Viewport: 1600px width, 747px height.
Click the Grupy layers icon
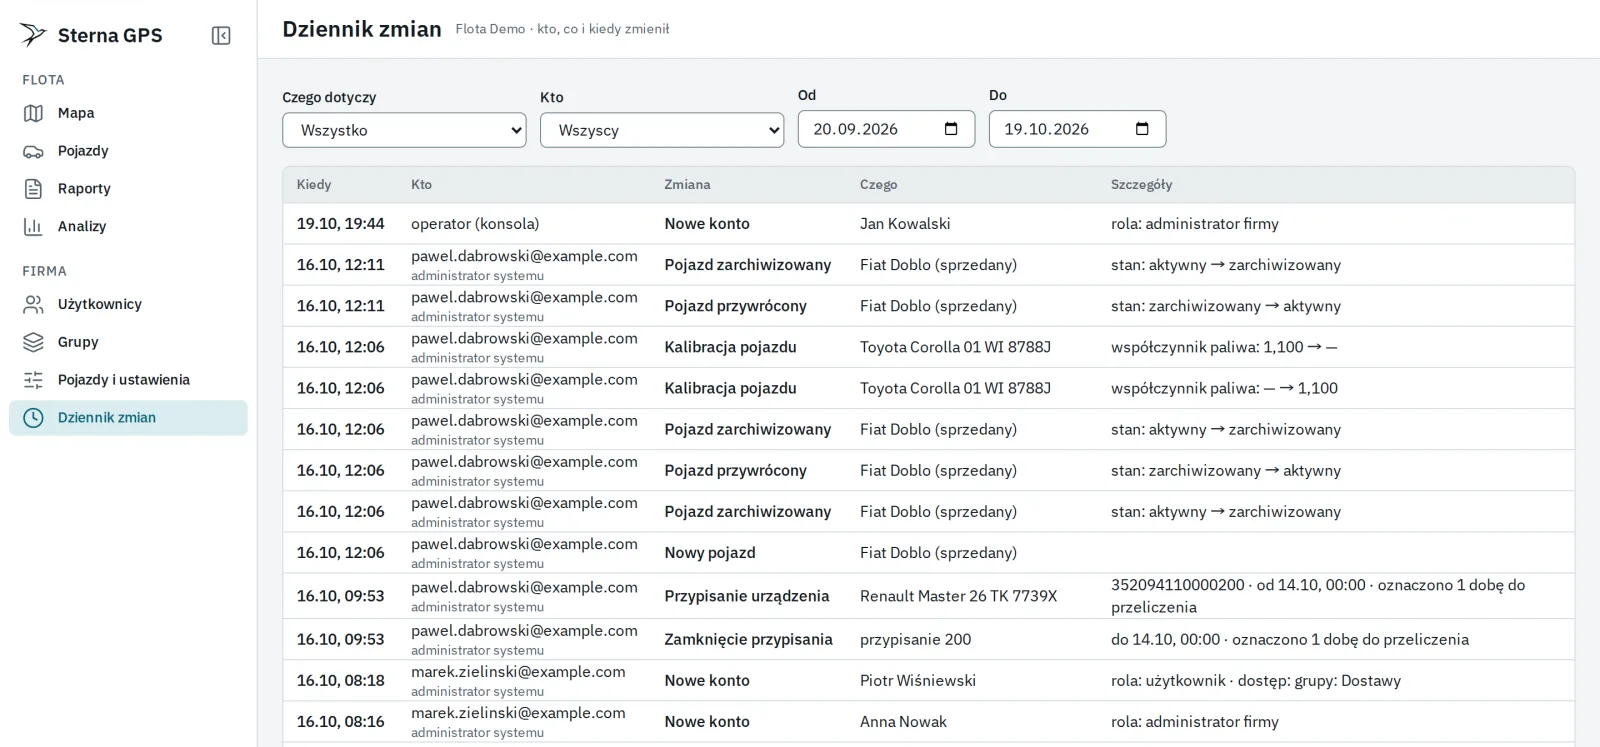[33, 342]
